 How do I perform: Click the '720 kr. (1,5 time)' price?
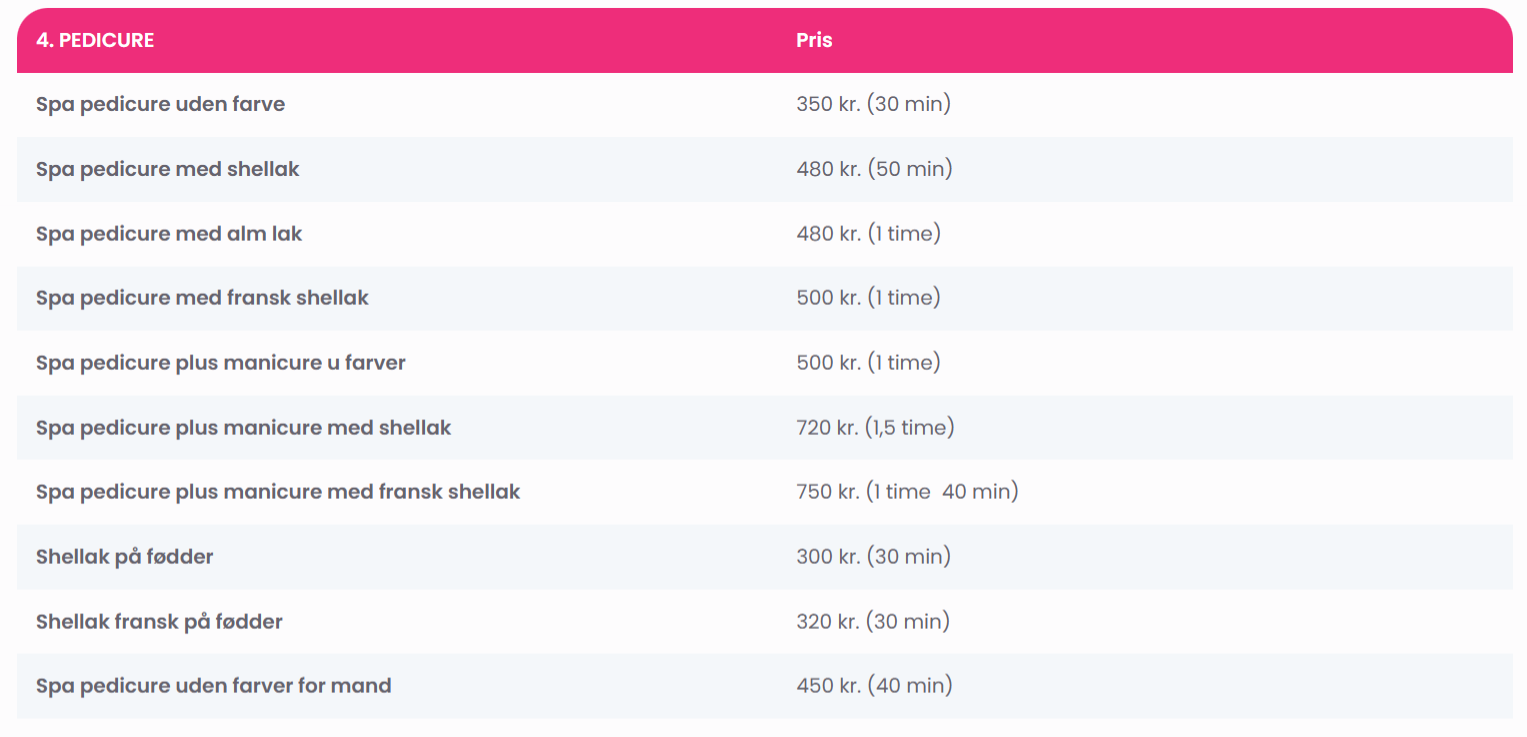(875, 428)
